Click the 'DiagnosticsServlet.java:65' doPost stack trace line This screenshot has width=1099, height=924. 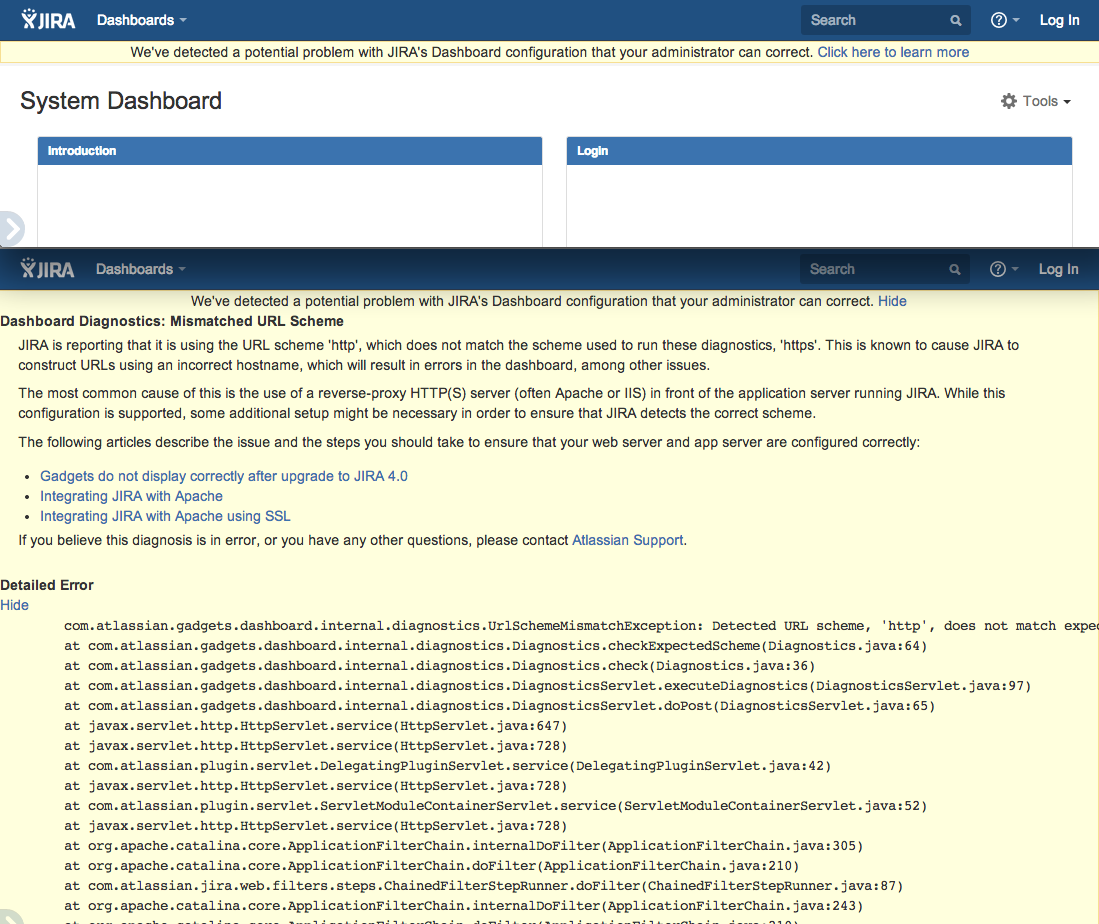500,705
